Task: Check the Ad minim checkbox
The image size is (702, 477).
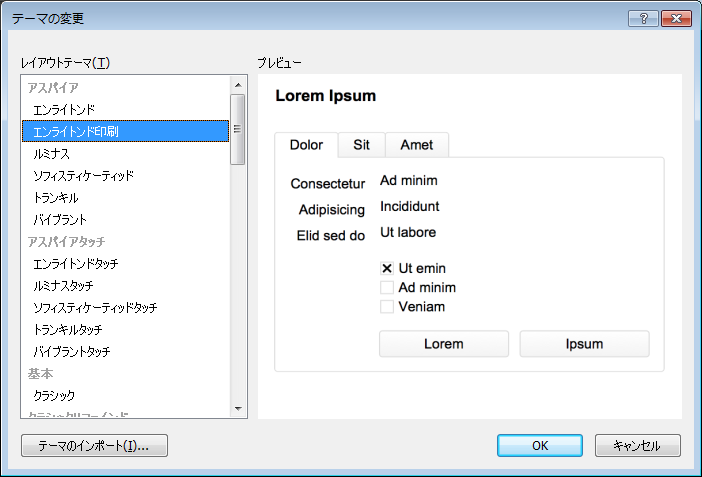Action: pyautogui.click(x=387, y=287)
